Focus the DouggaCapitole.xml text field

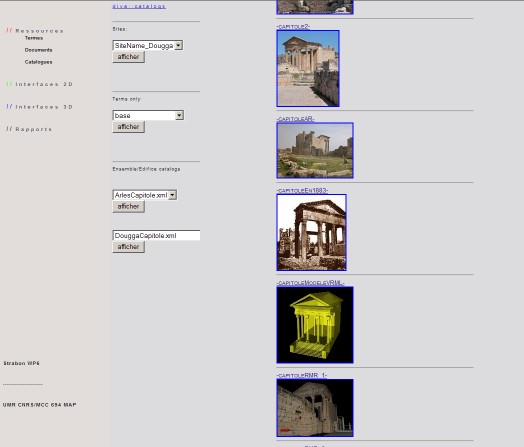[156, 235]
